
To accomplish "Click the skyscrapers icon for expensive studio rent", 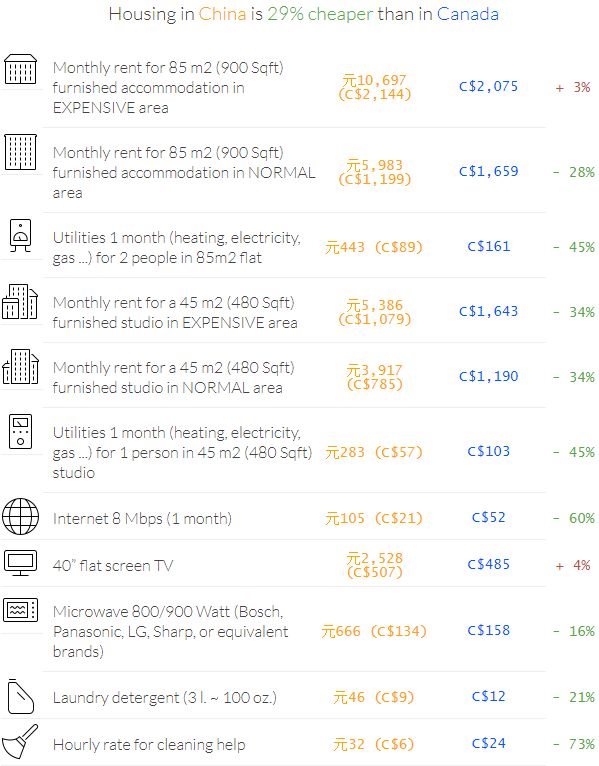I will pos(20,301).
